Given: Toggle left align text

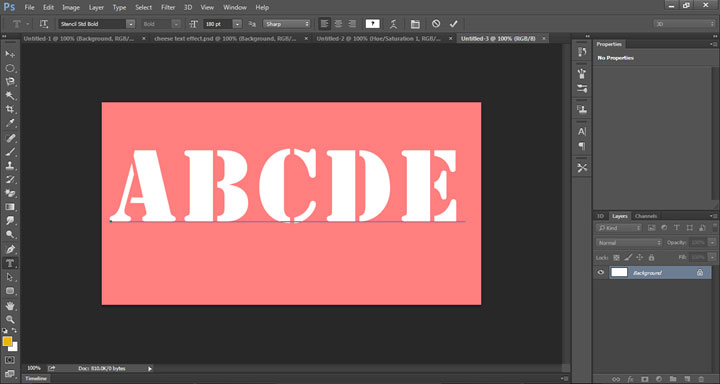Looking at the screenshot, I should pyautogui.click(x=325, y=24).
